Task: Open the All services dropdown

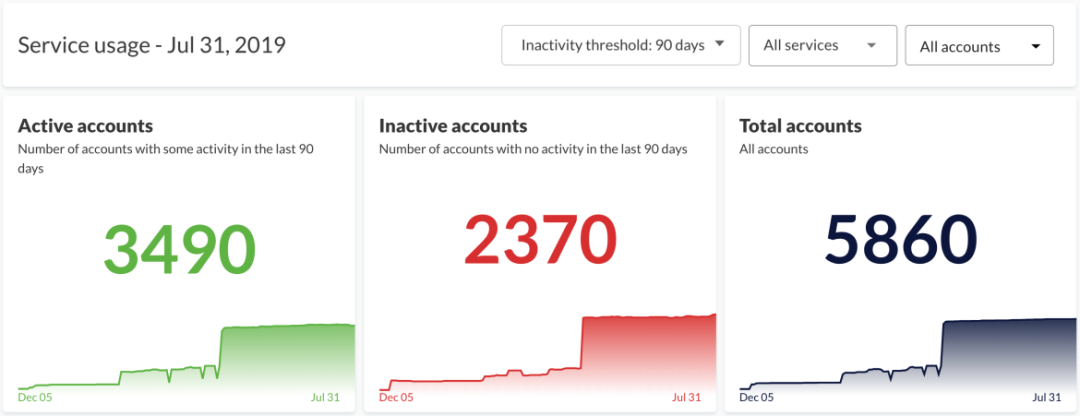Action: 822,45
